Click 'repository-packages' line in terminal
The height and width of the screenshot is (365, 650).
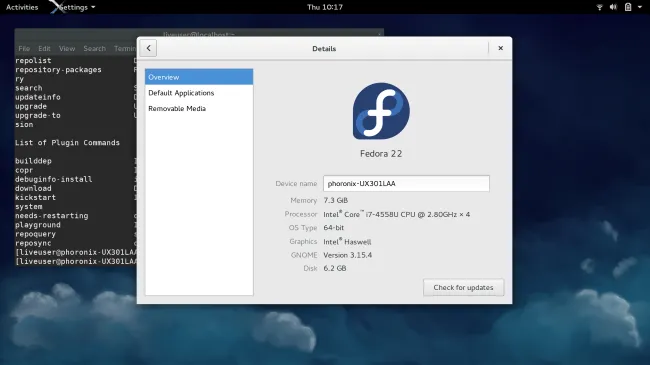coord(58,70)
